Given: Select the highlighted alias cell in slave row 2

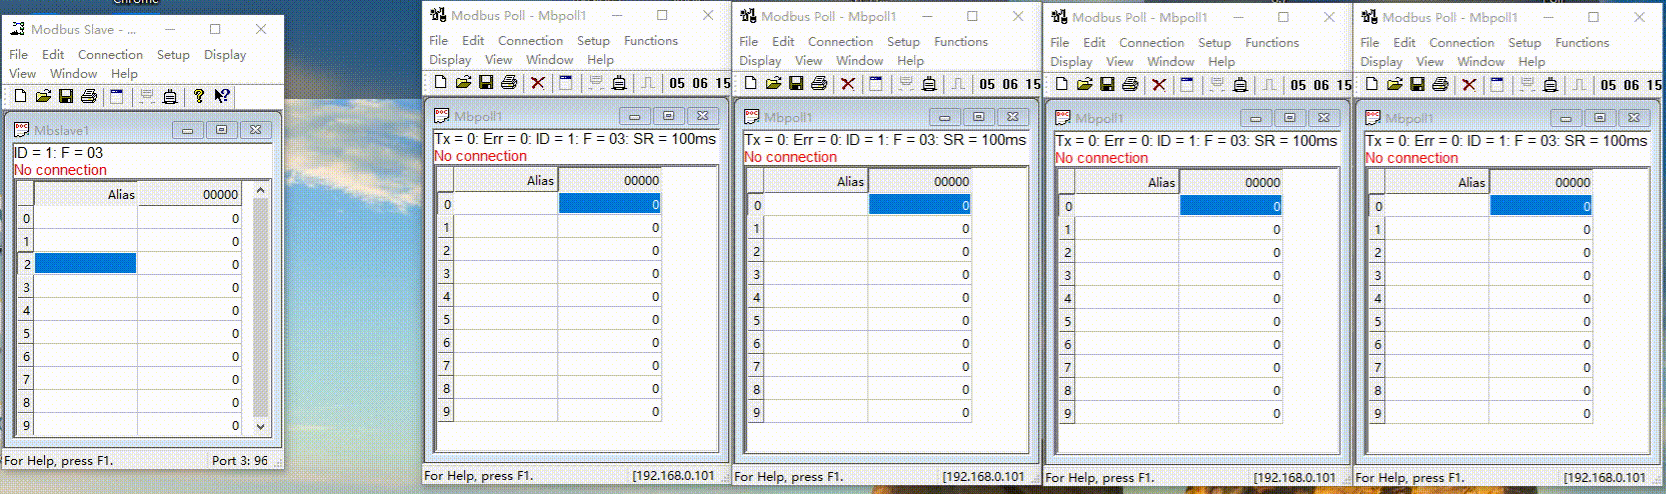Looking at the screenshot, I should tap(86, 264).
